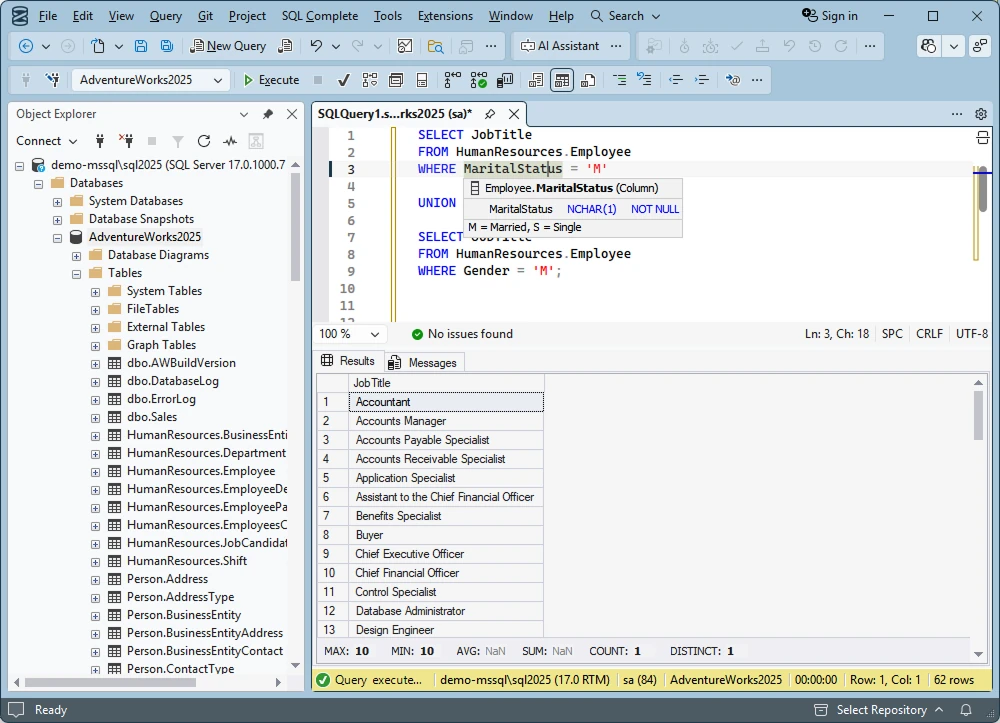This screenshot has width=1000, height=723.
Task: Select Results to Grid option
Action: 562,80
